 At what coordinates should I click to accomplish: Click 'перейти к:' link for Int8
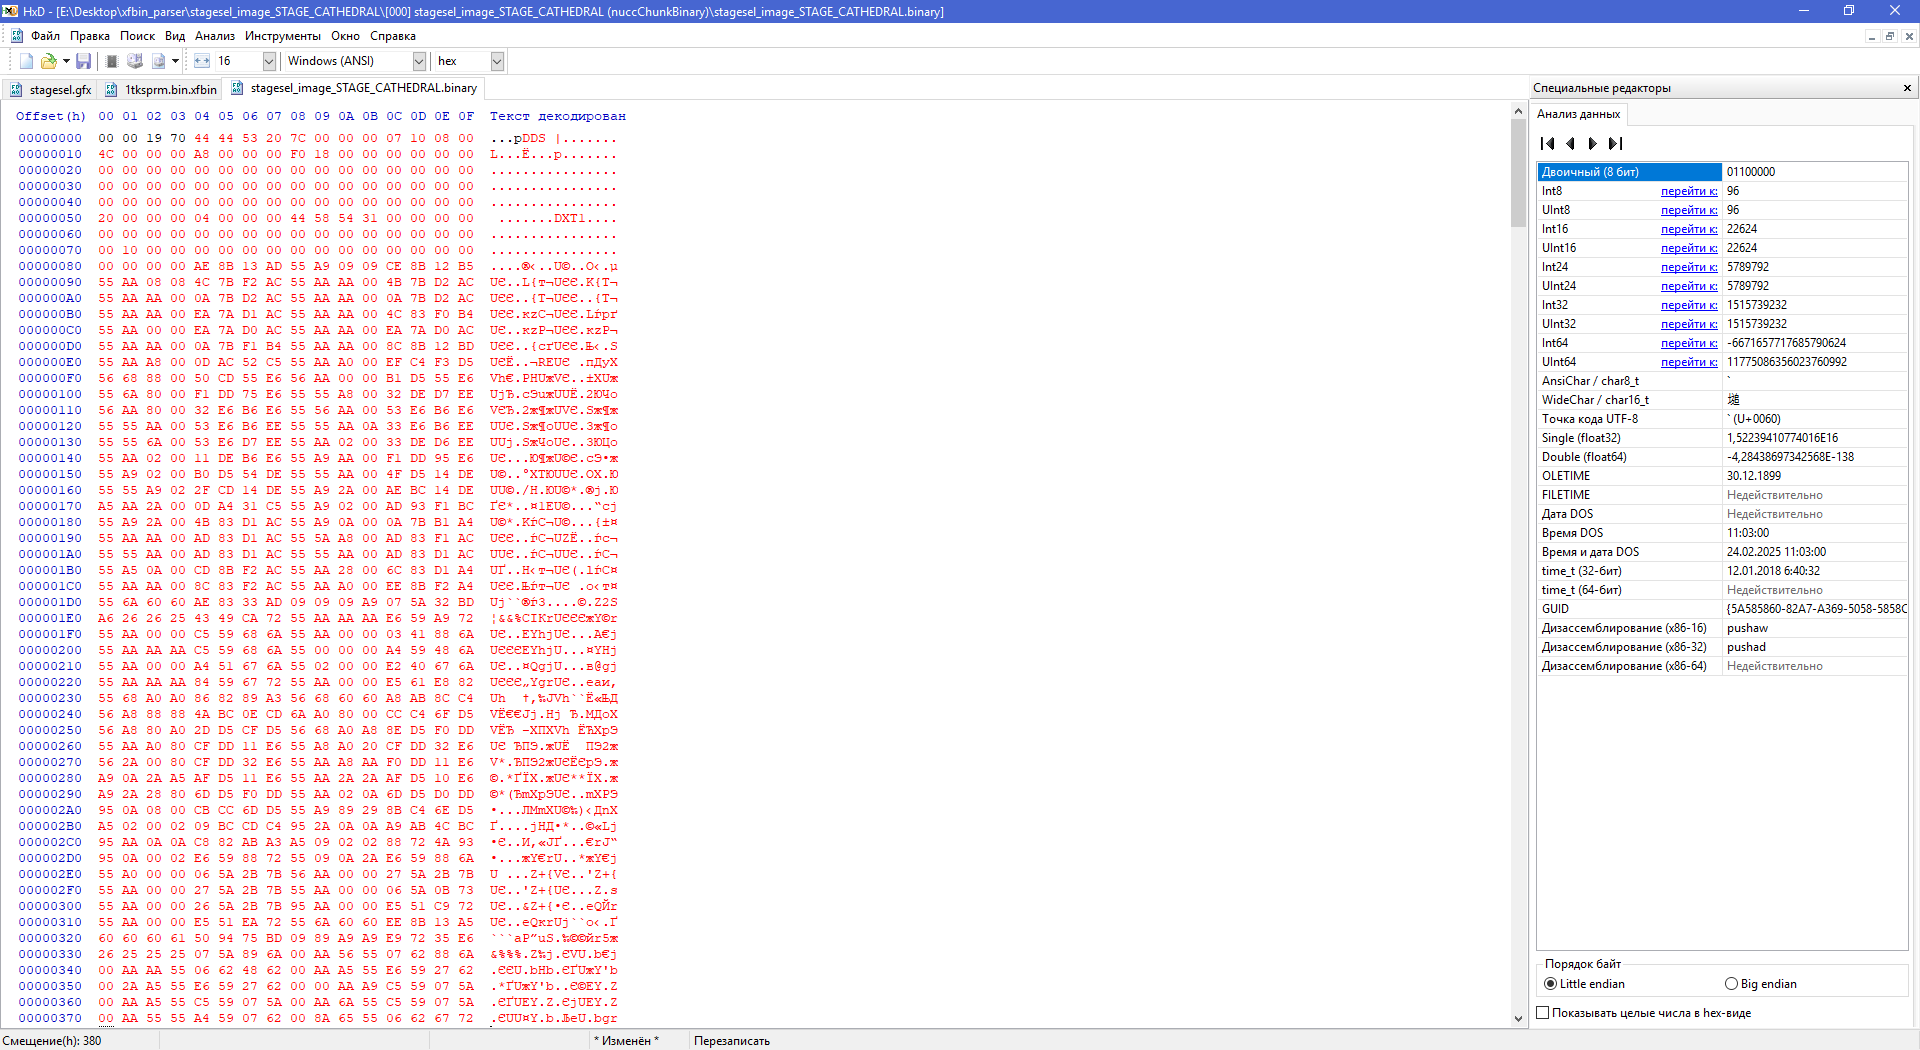[x=1689, y=191]
